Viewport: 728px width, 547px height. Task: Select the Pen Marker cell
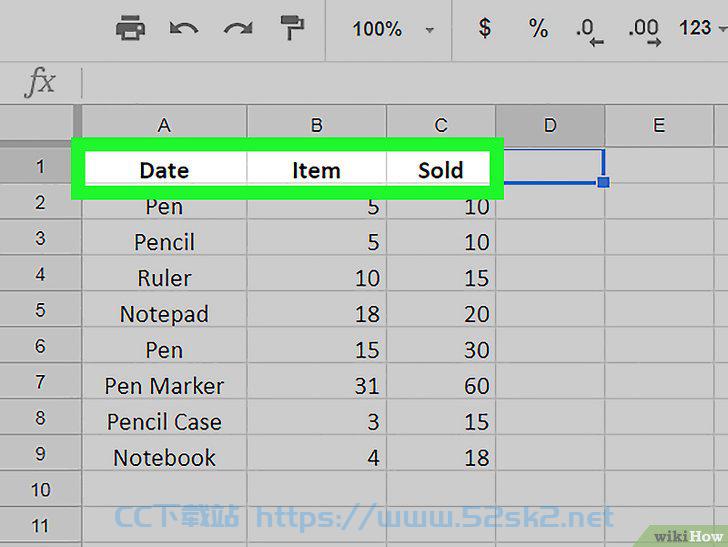point(164,386)
